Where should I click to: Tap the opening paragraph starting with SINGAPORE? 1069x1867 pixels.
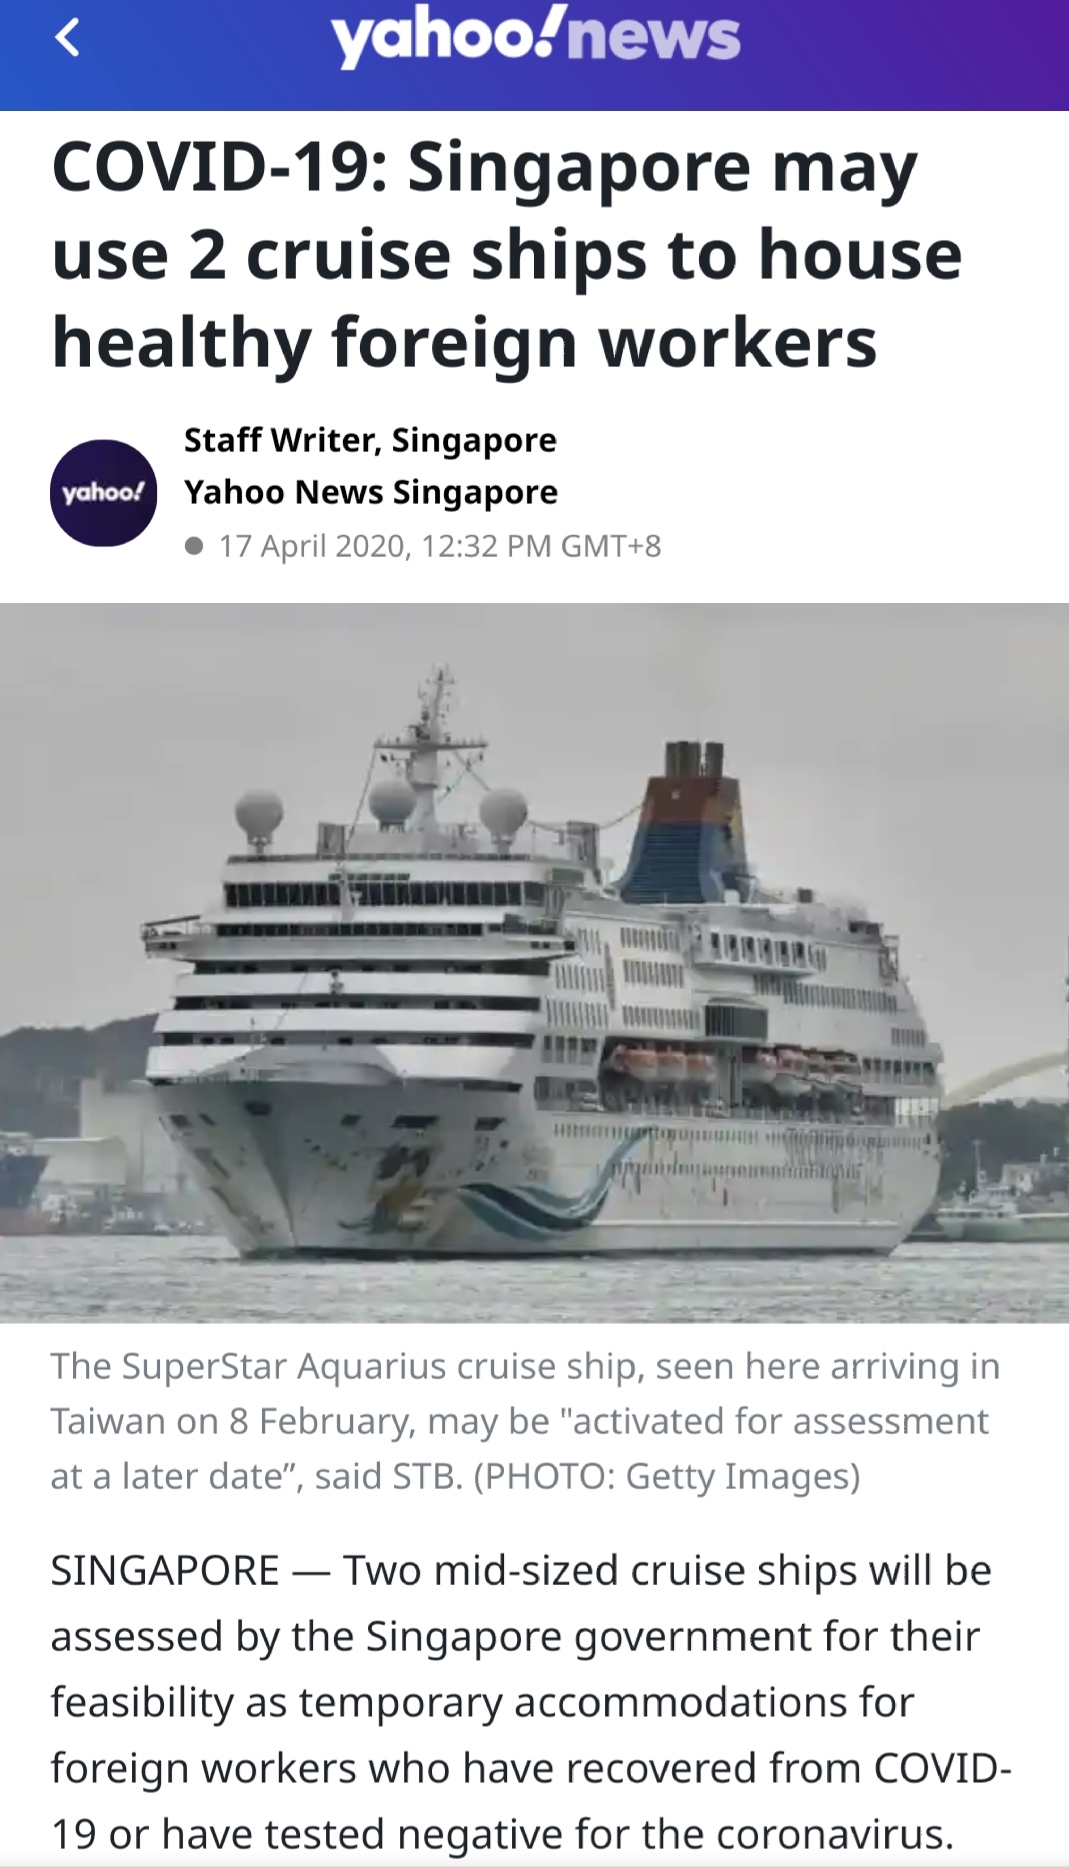(531, 1702)
